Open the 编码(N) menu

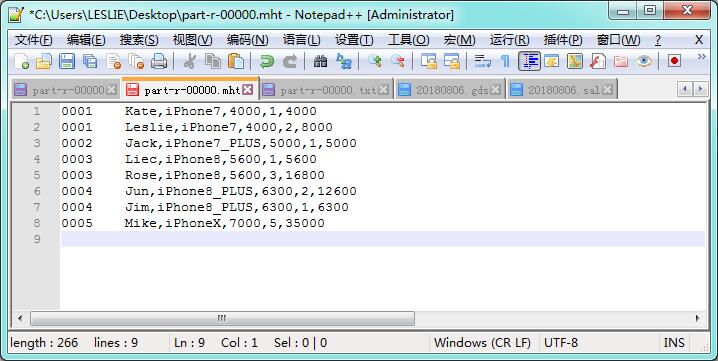pos(247,40)
